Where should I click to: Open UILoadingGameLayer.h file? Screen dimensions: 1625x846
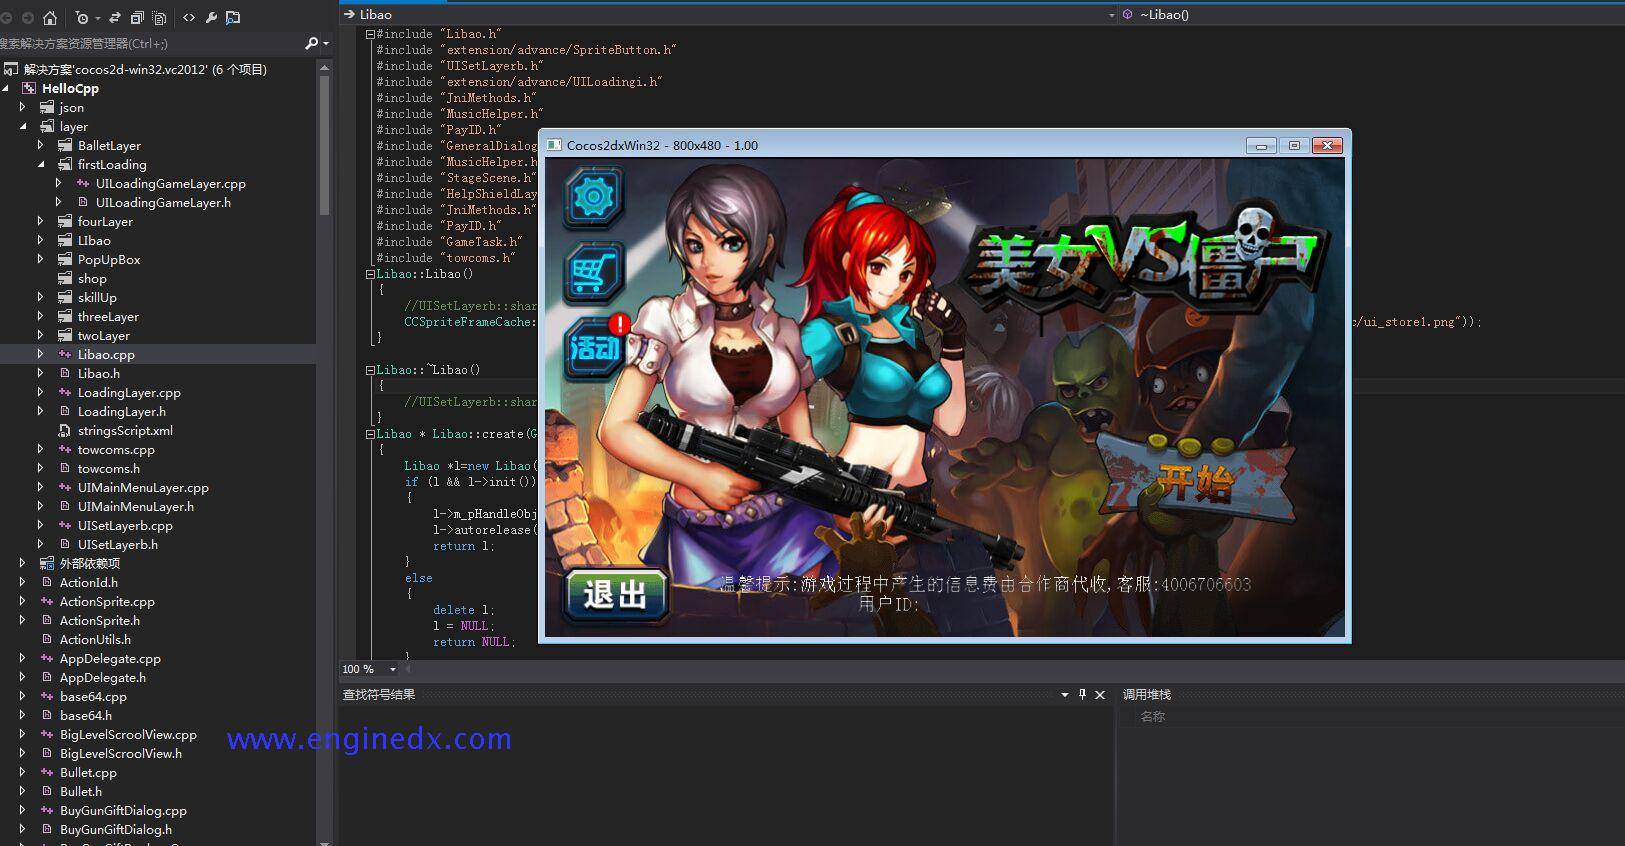click(x=163, y=202)
